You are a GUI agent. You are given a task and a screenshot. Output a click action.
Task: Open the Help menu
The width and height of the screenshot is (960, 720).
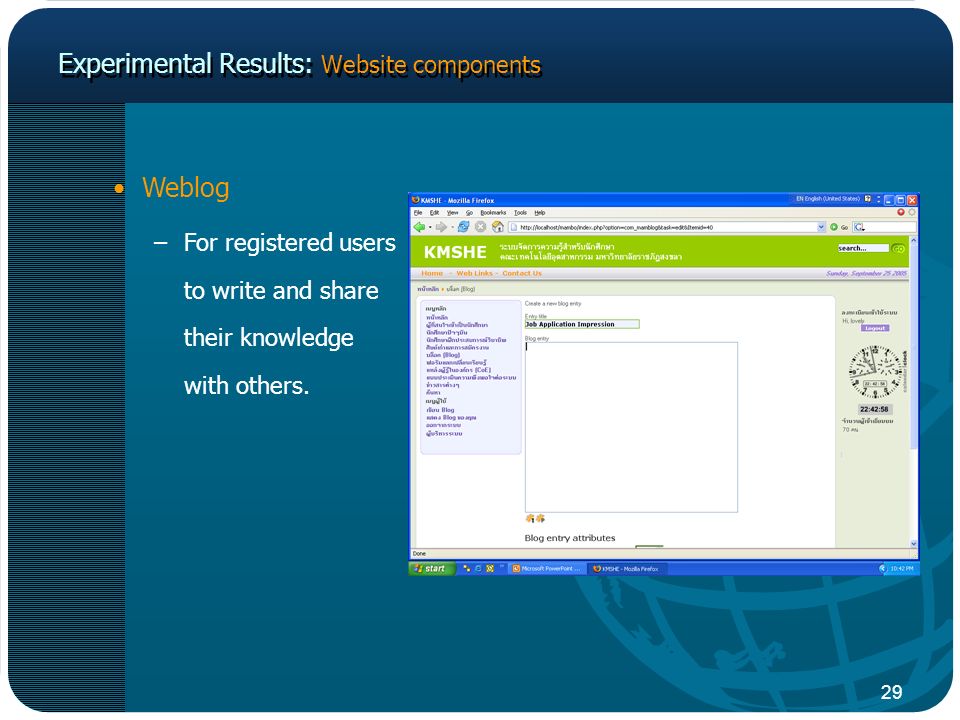click(539, 213)
